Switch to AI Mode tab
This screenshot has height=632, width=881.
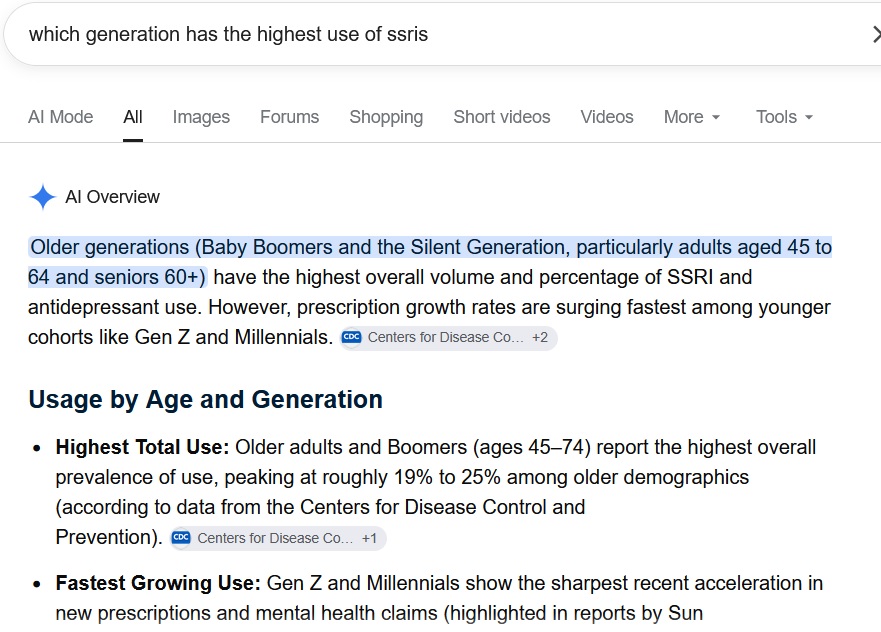[61, 117]
